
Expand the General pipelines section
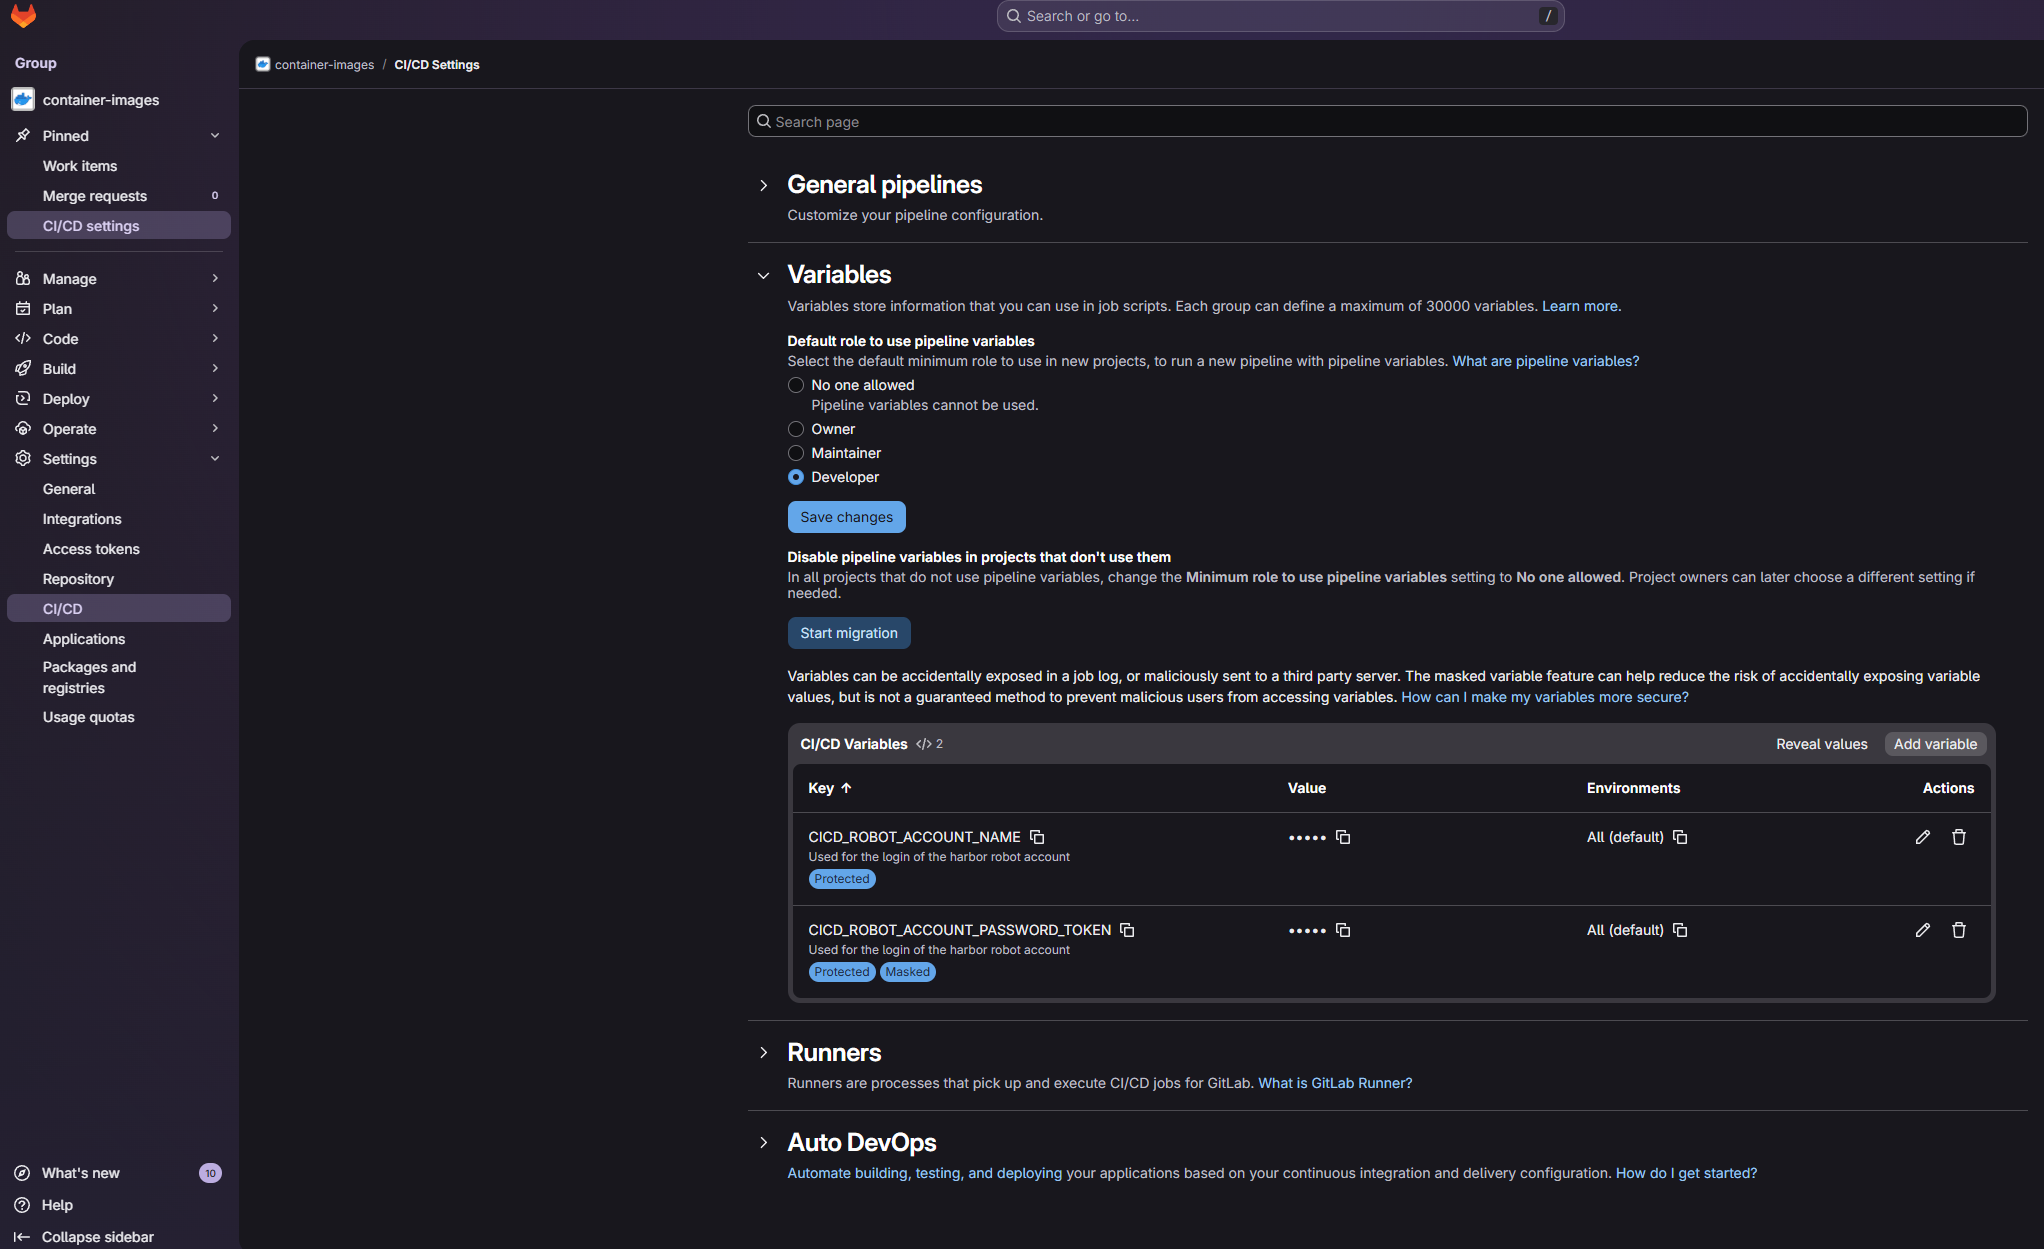tap(764, 185)
